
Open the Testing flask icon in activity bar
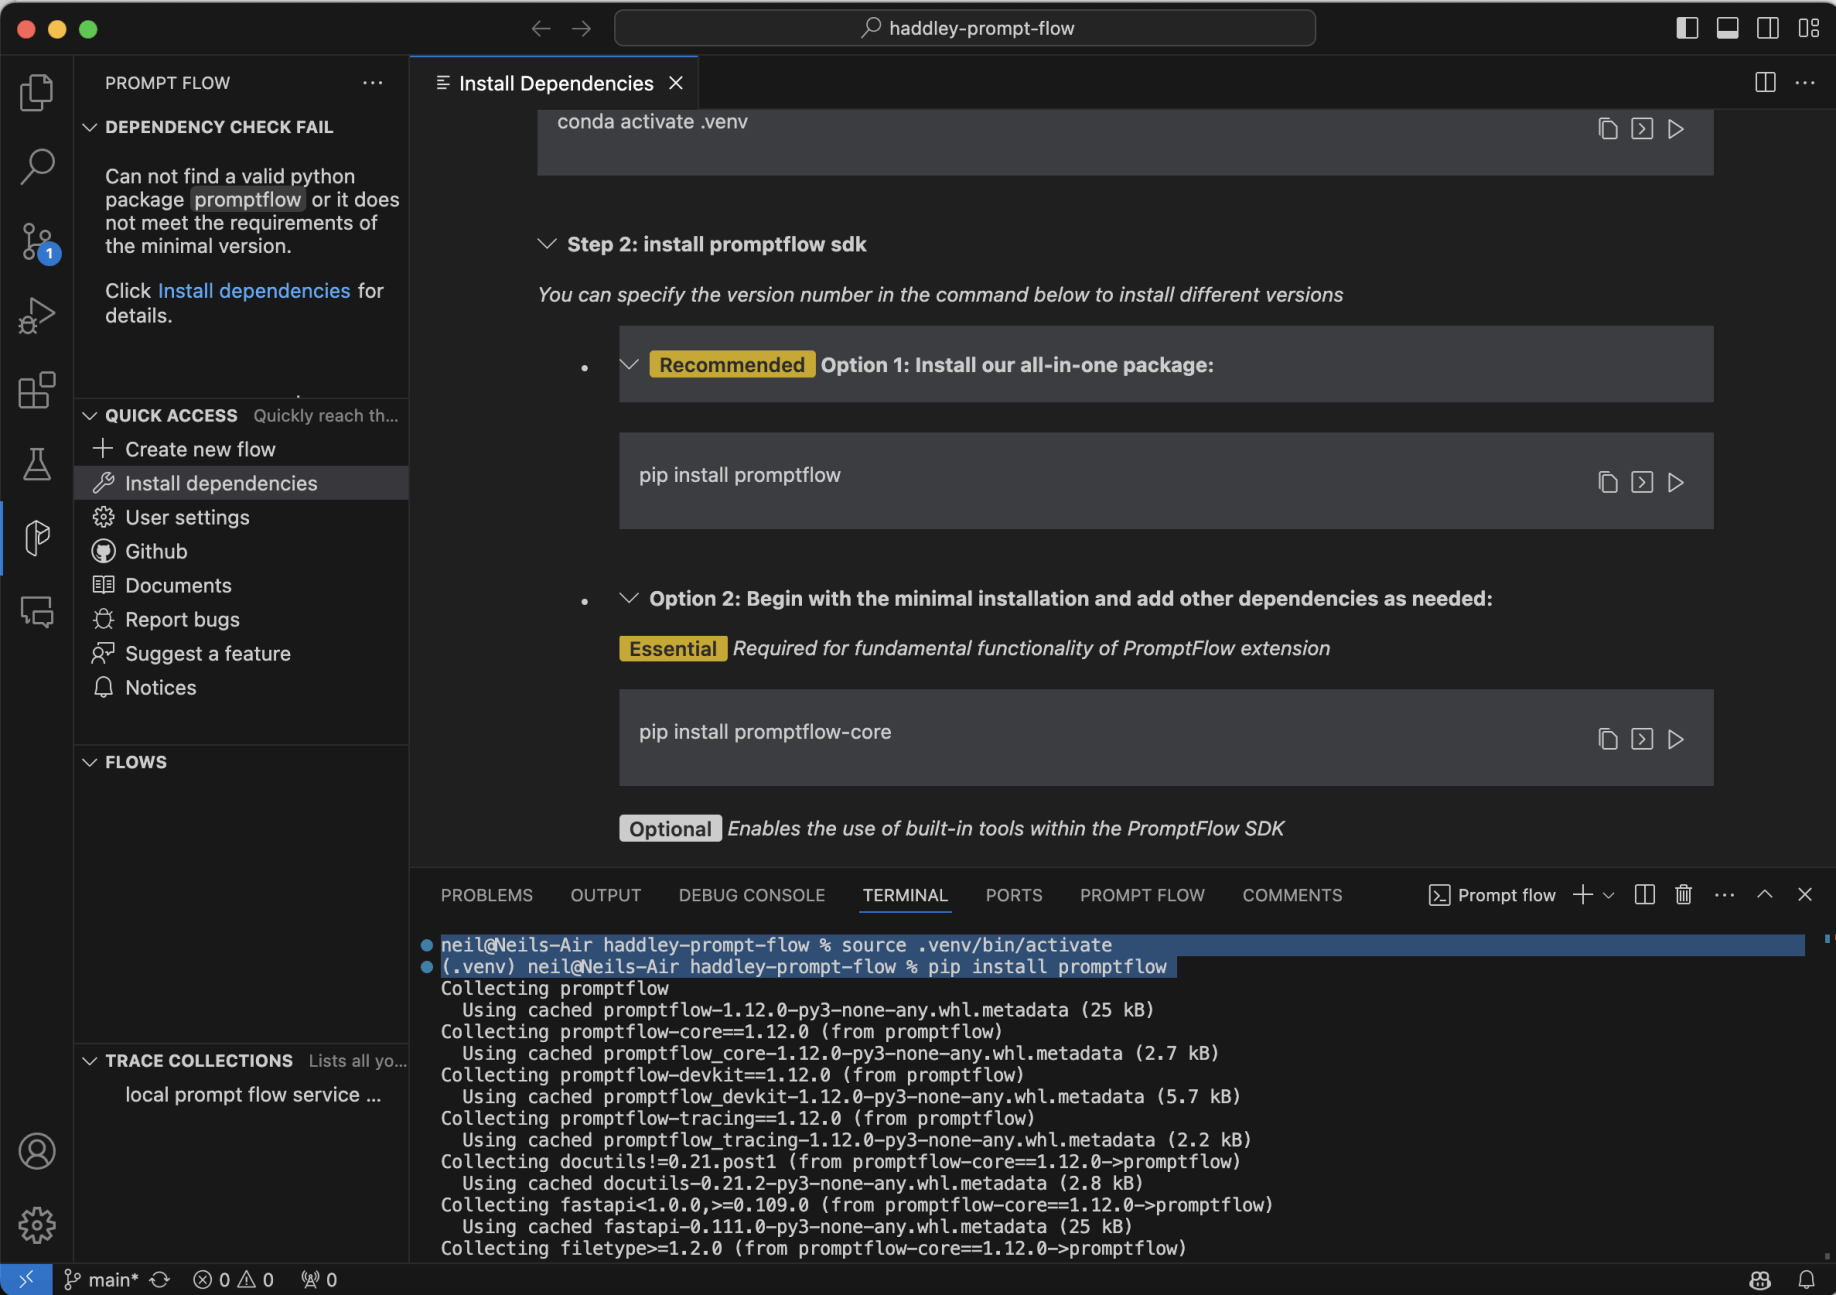click(x=37, y=464)
